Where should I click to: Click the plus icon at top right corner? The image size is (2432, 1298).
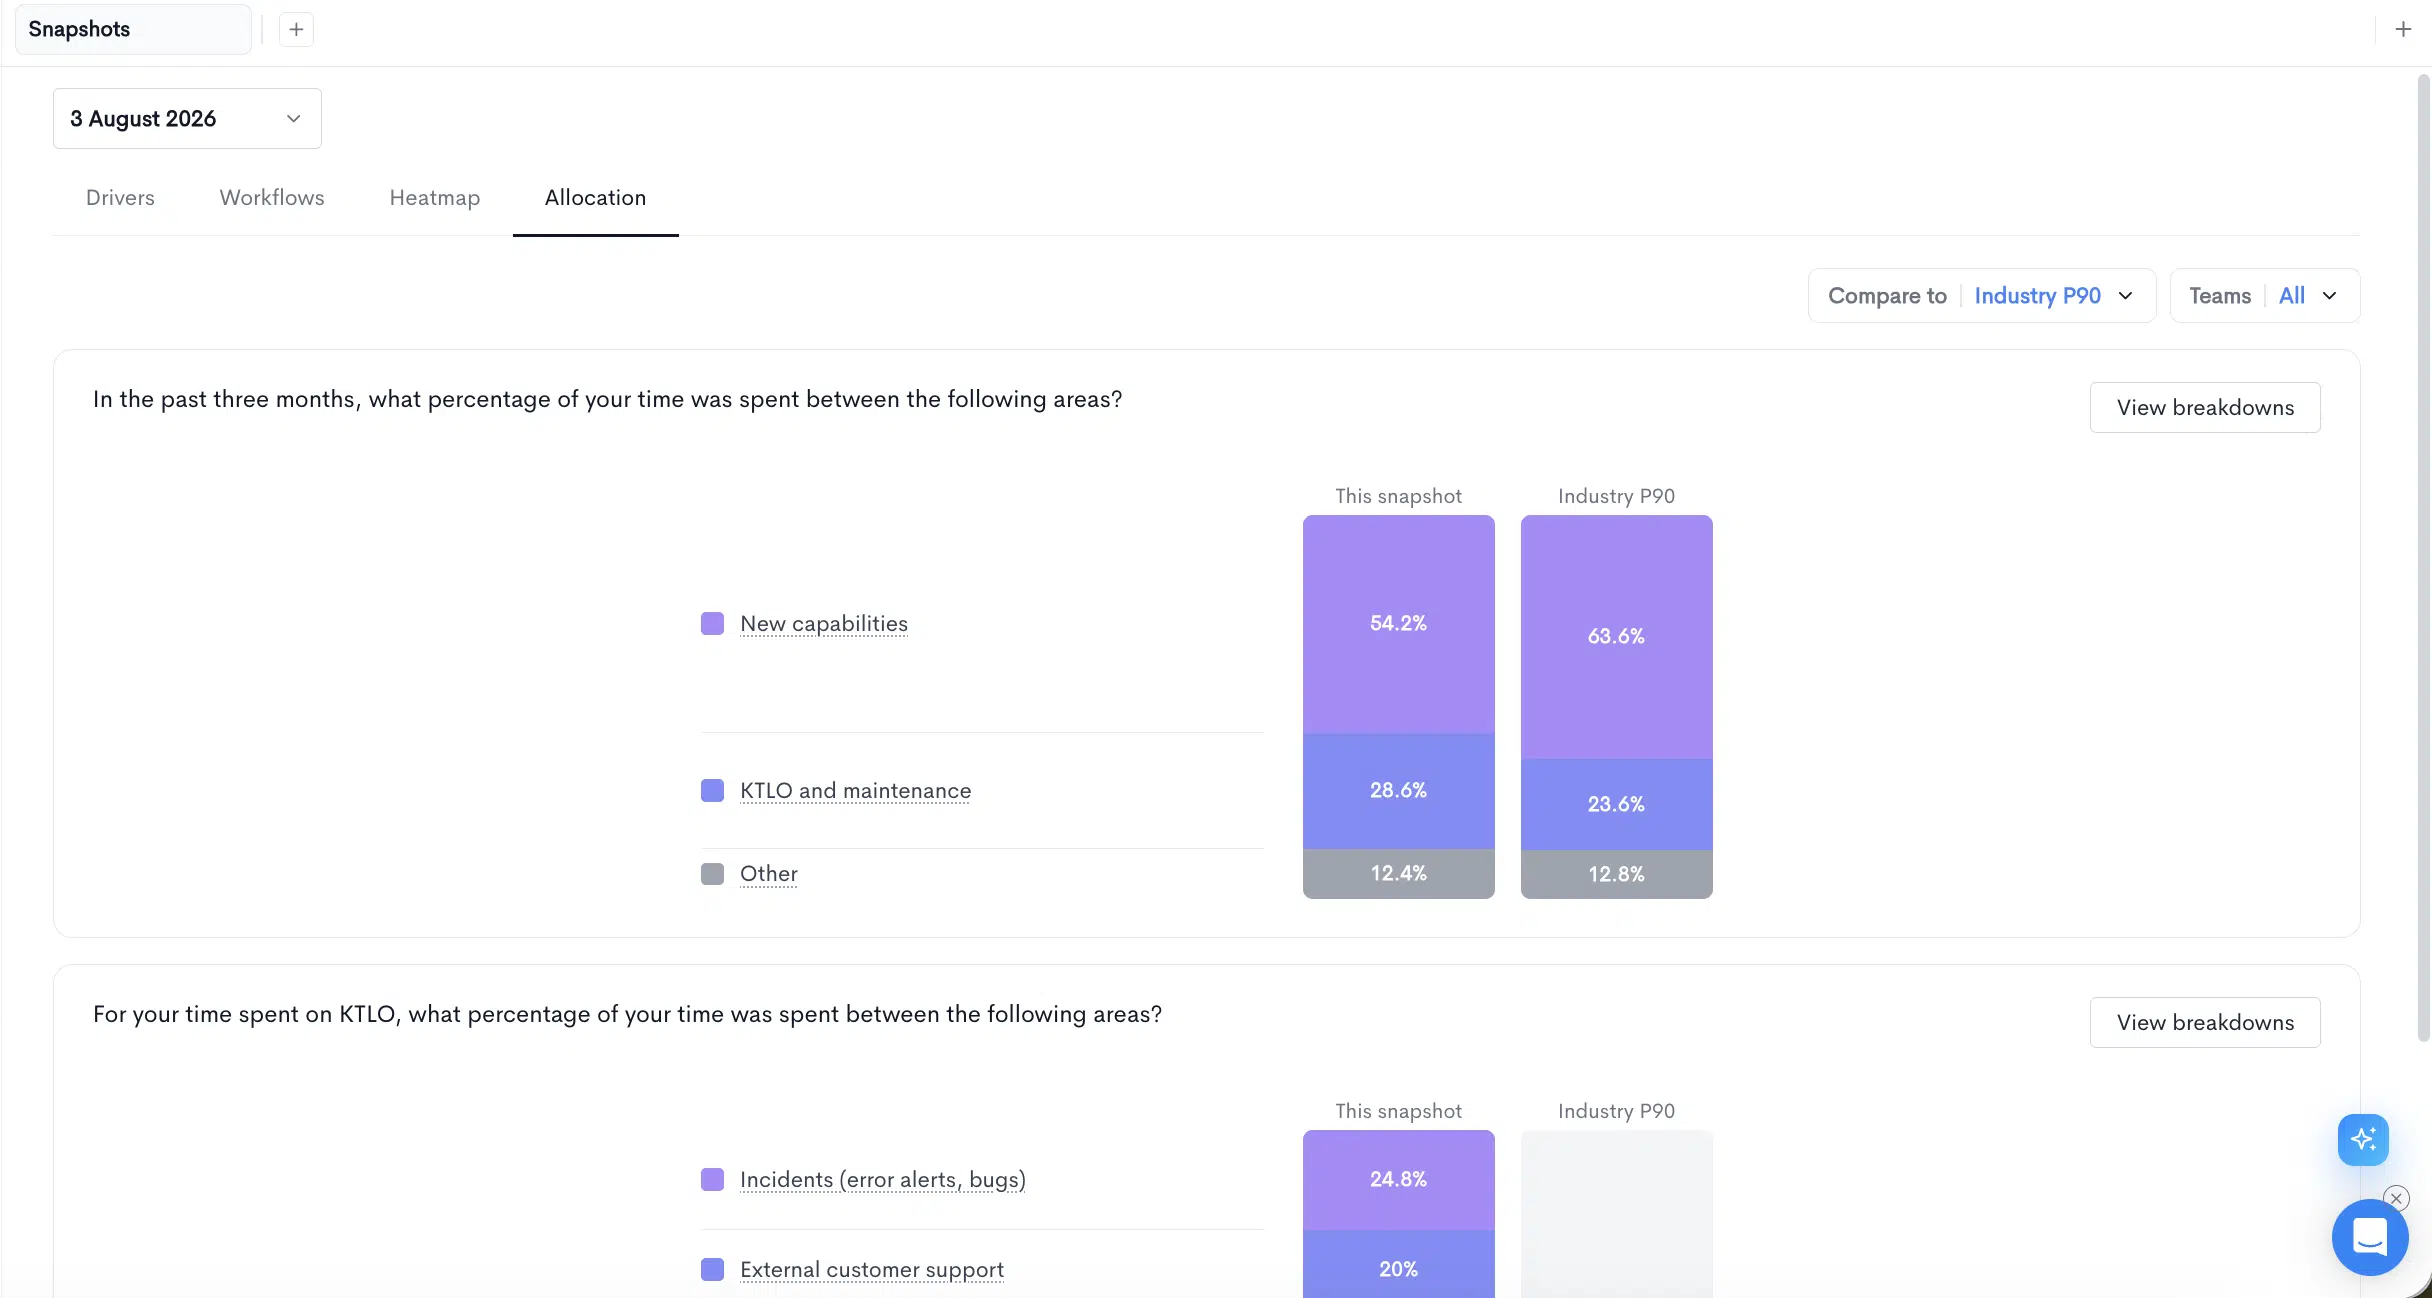click(x=2403, y=29)
